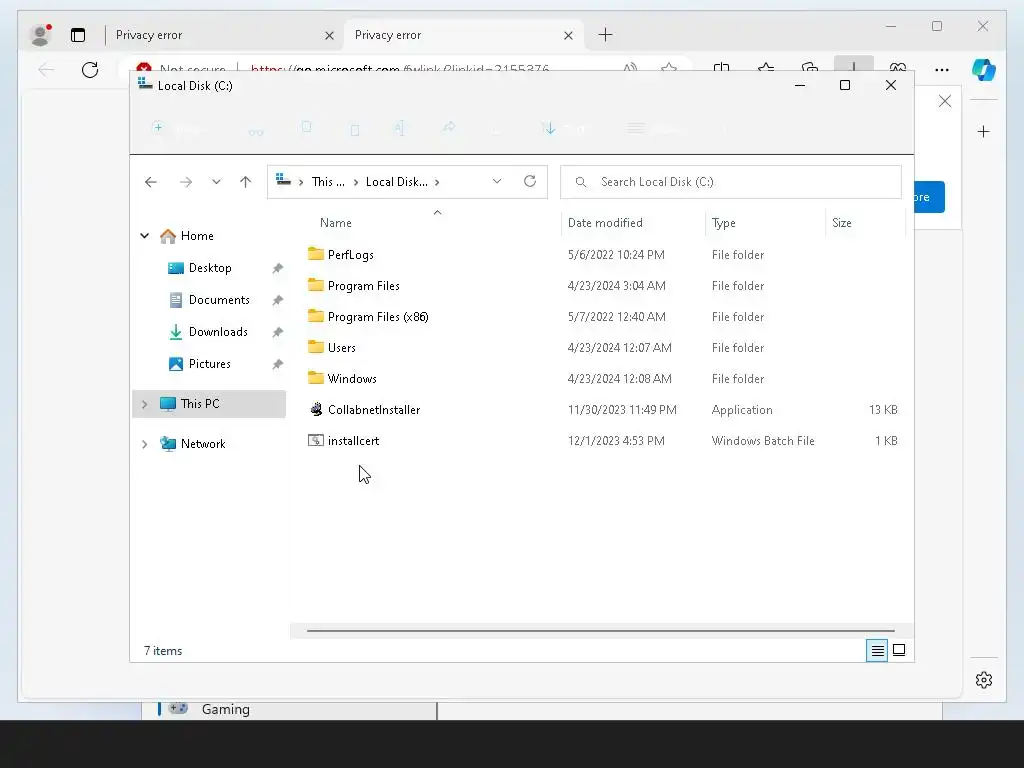Click the '7 items' status bar text
This screenshot has width=1024, height=768.
(163, 650)
